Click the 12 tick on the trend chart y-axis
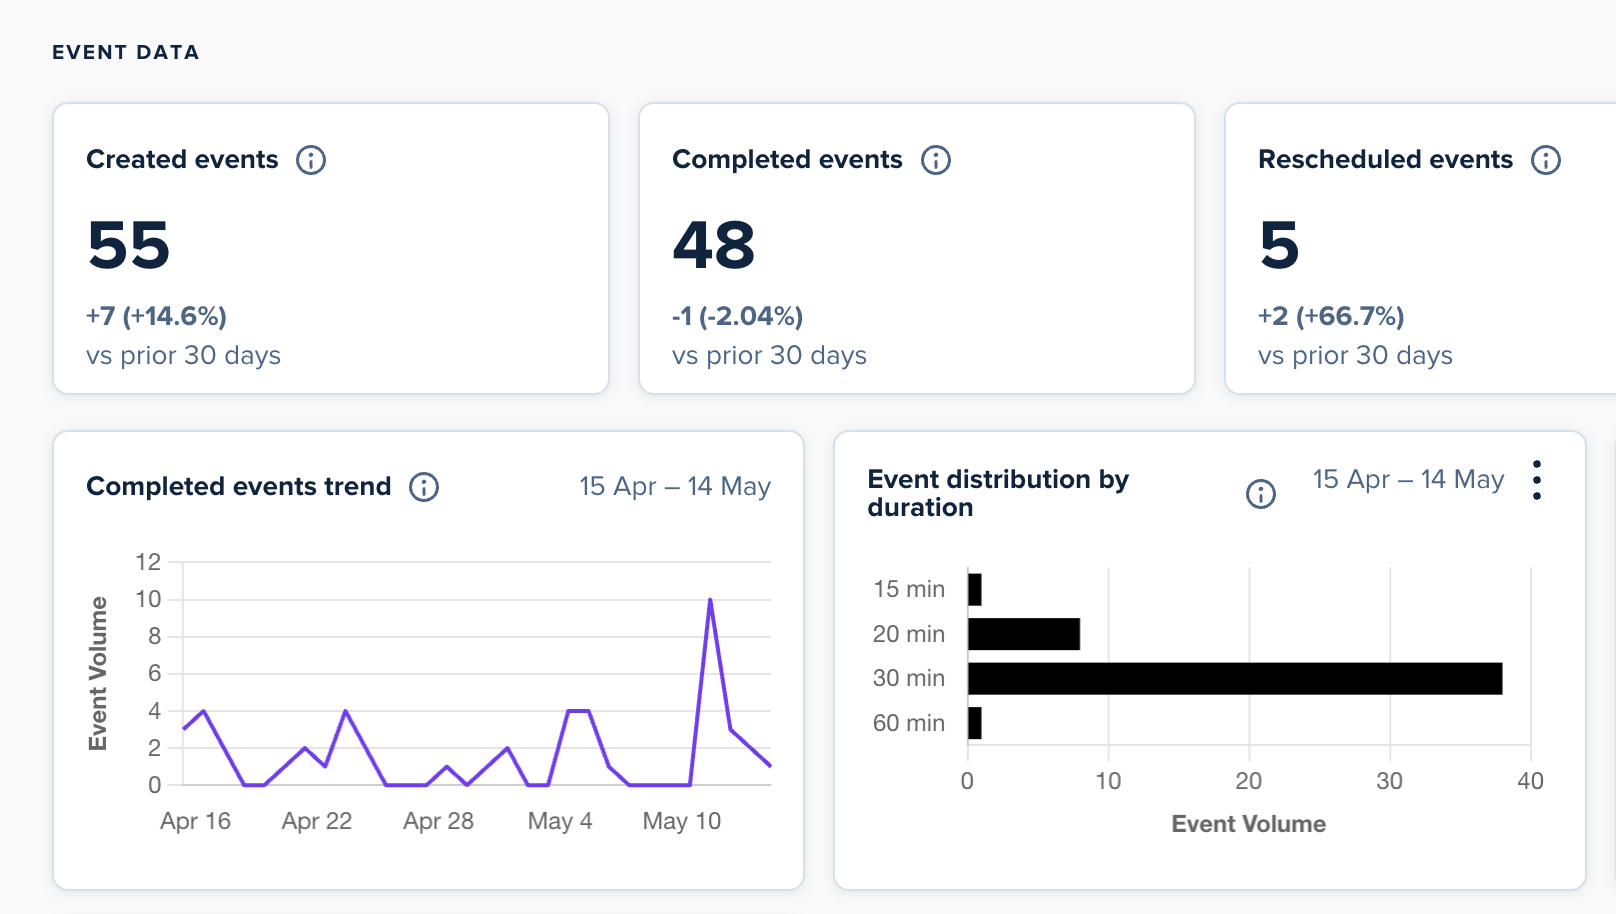 click(x=148, y=562)
